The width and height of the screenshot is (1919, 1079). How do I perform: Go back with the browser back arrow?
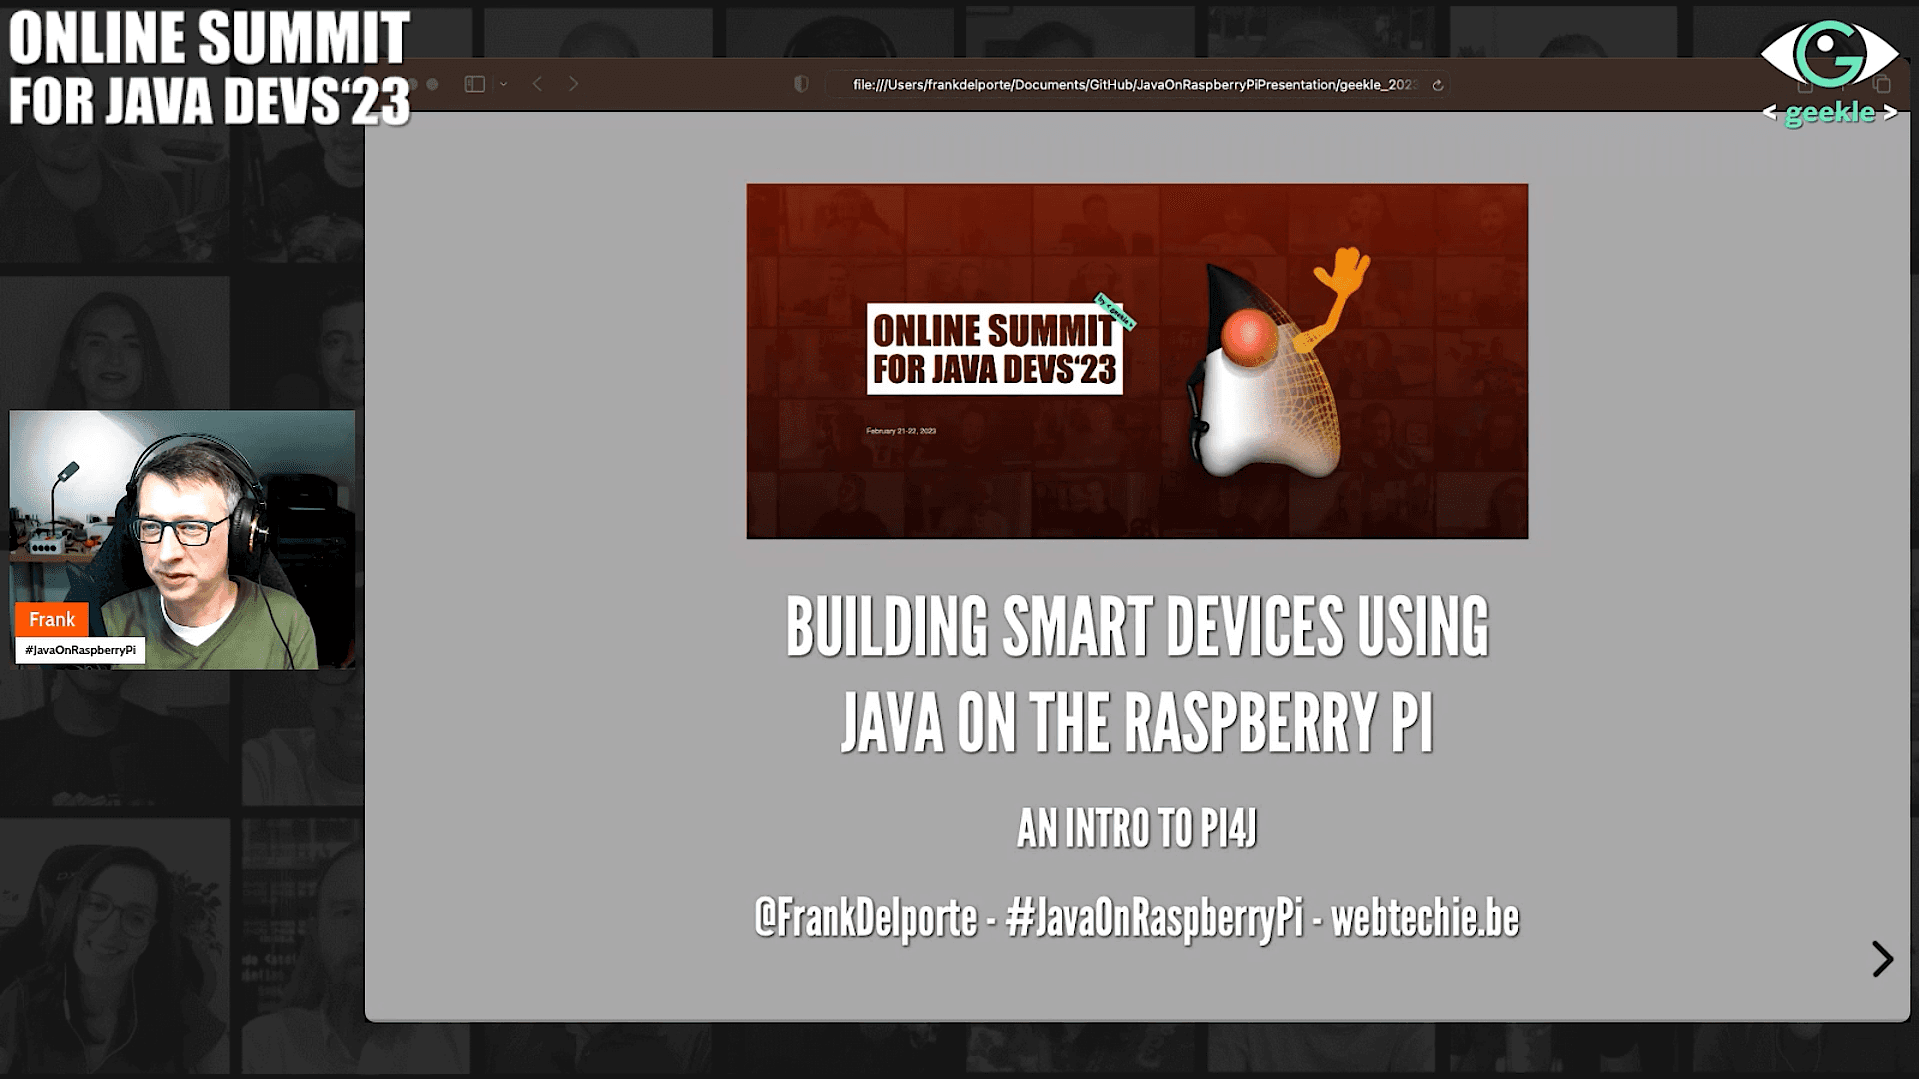coord(538,84)
